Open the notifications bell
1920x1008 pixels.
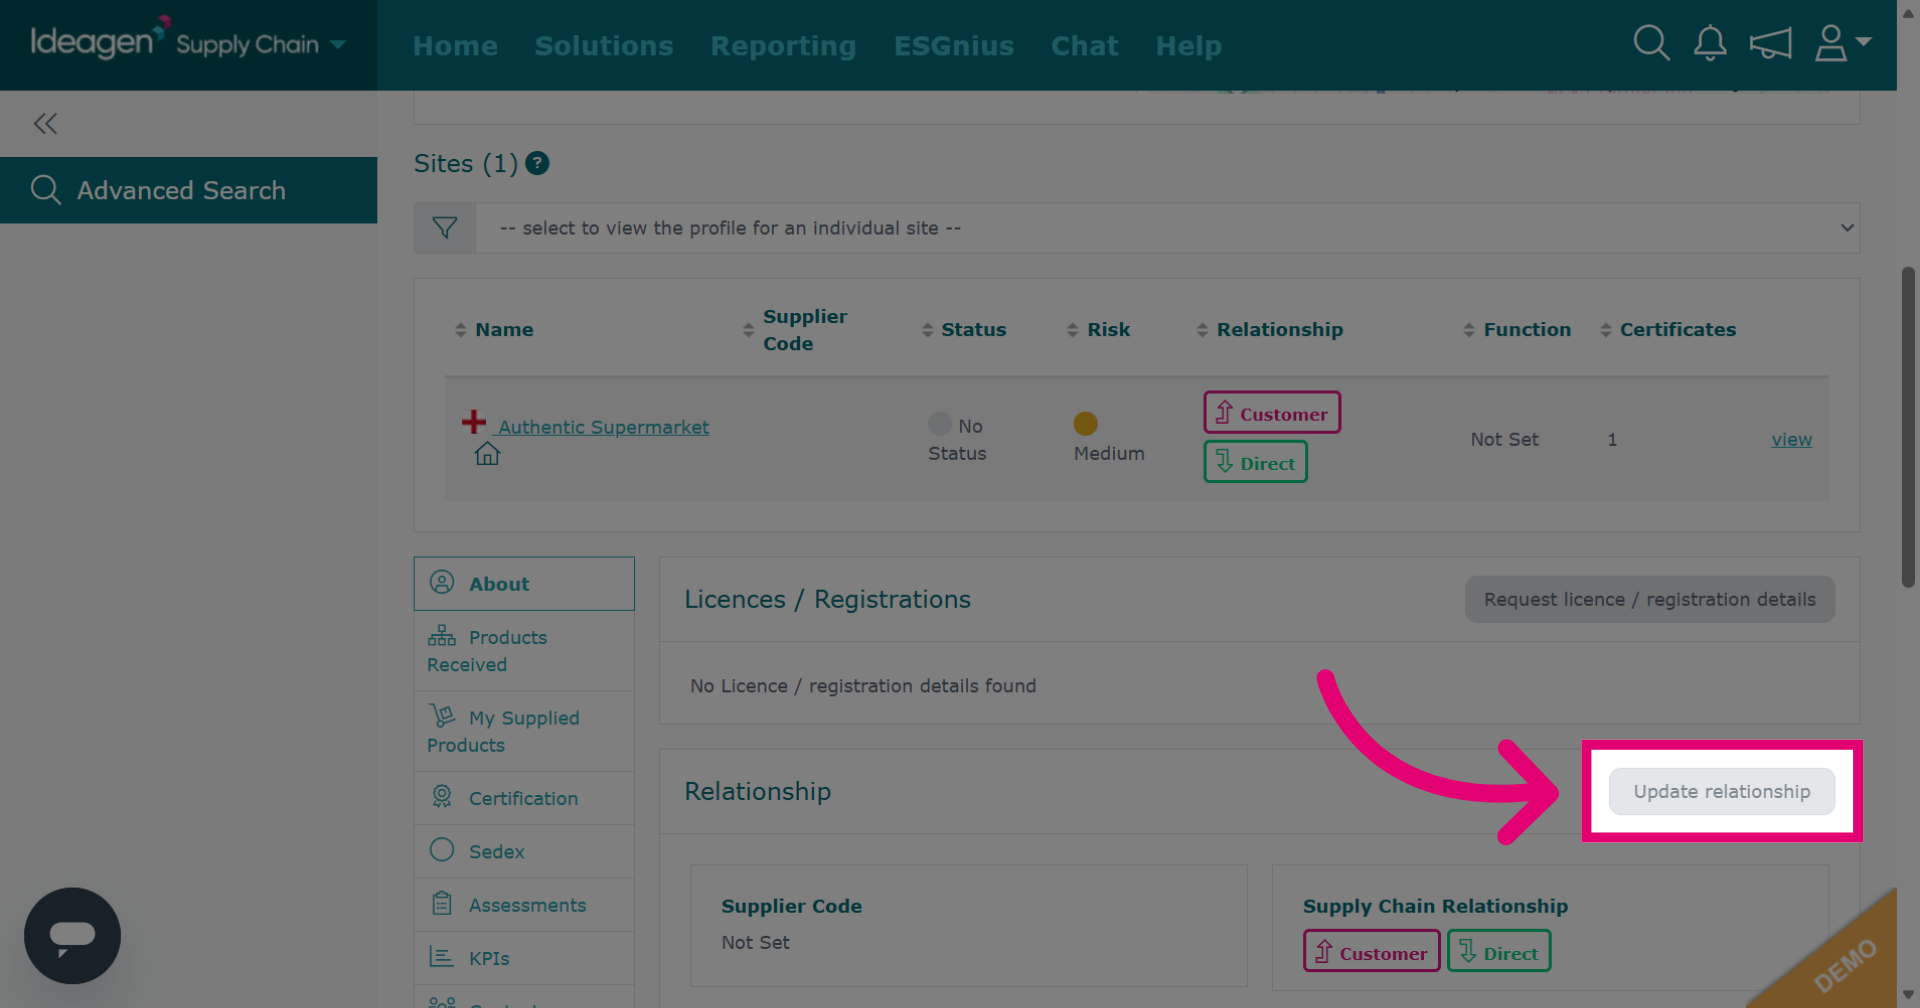(1710, 43)
